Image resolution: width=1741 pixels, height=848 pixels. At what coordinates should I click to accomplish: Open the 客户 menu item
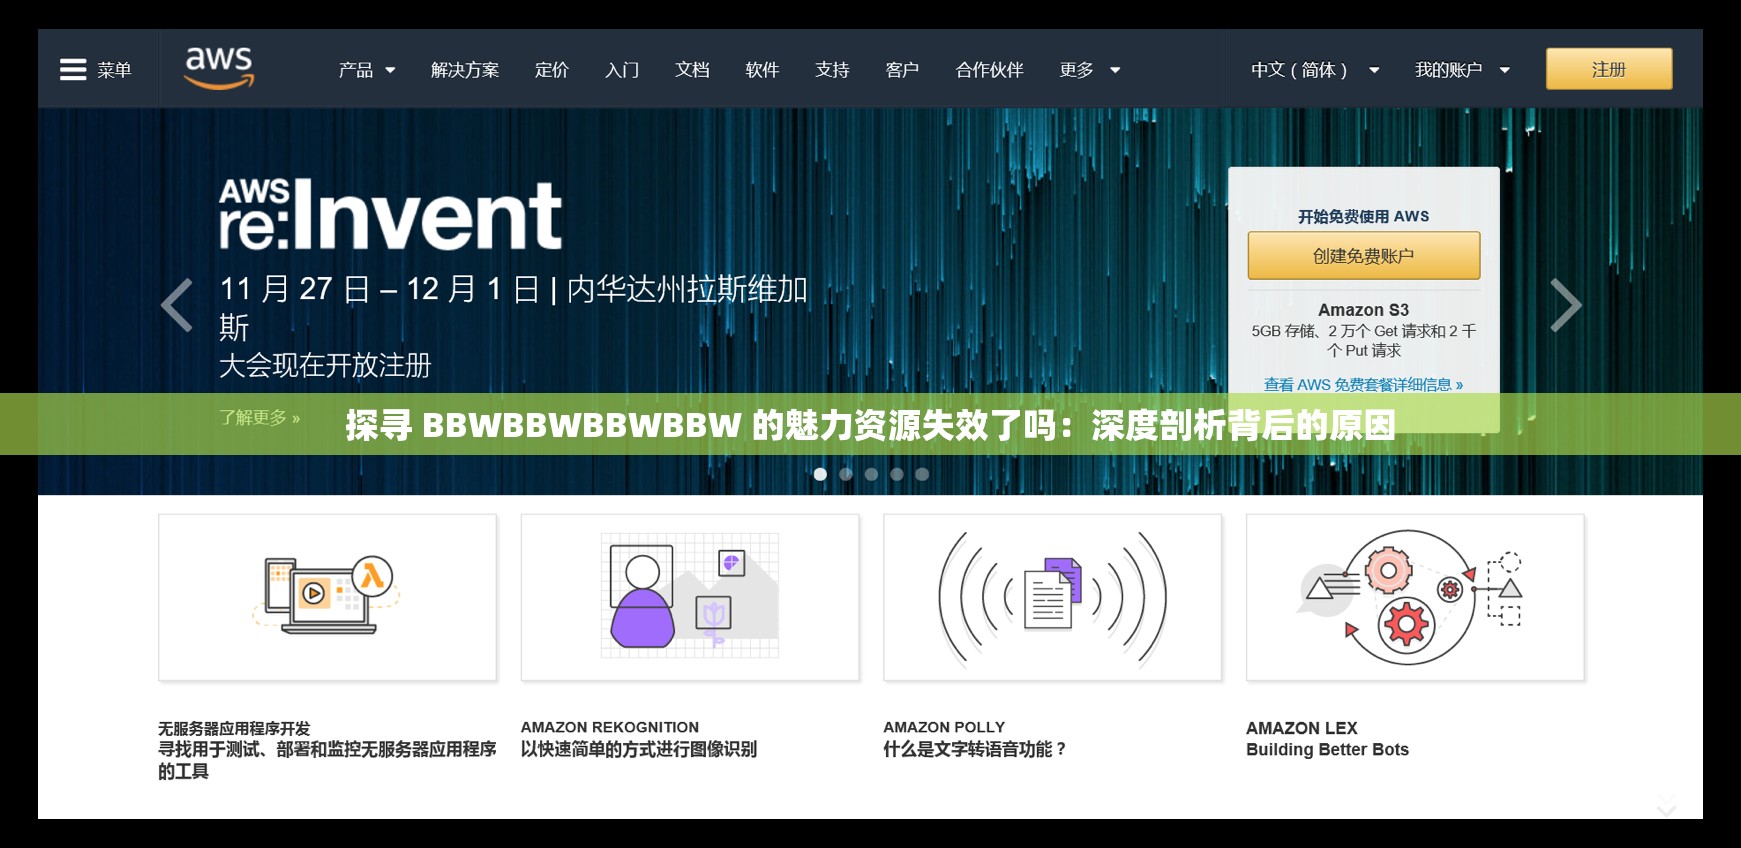902,70
